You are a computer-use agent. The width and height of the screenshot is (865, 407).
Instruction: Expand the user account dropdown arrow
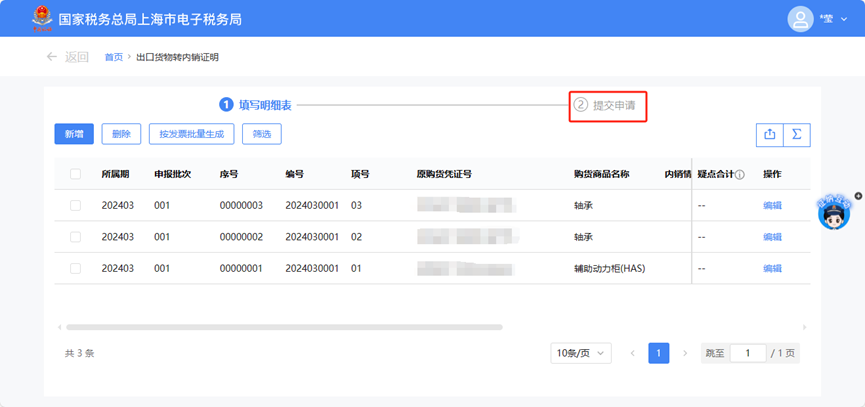pyautogui.click(x=843, y=19)
